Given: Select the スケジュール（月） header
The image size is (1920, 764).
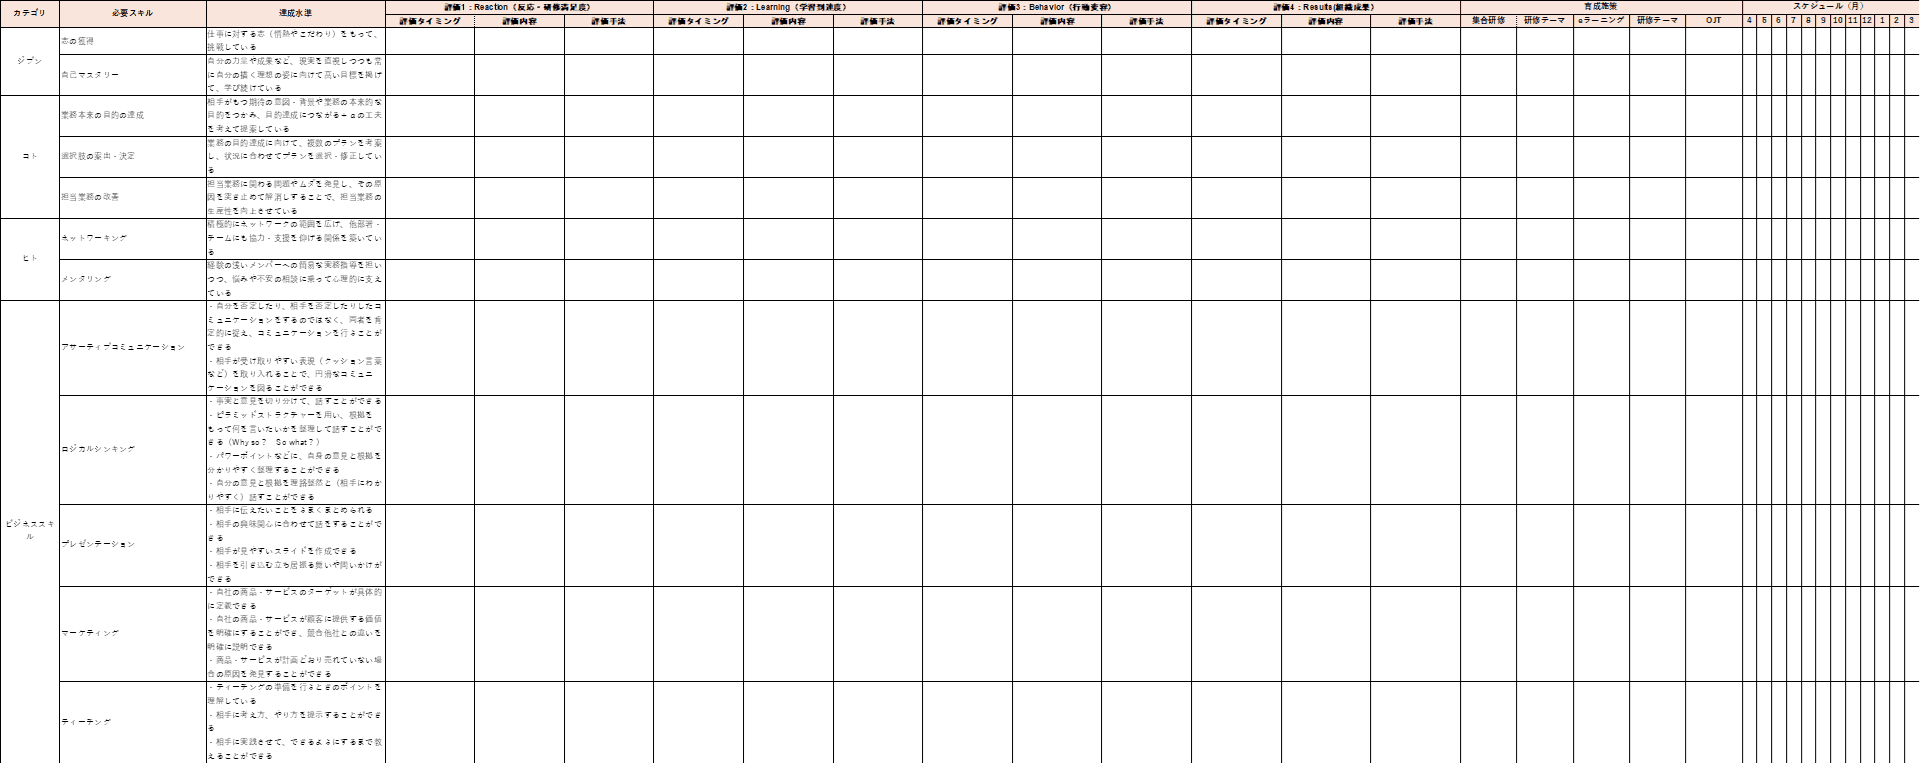Looking at the screenshot, I should 1830,7.
